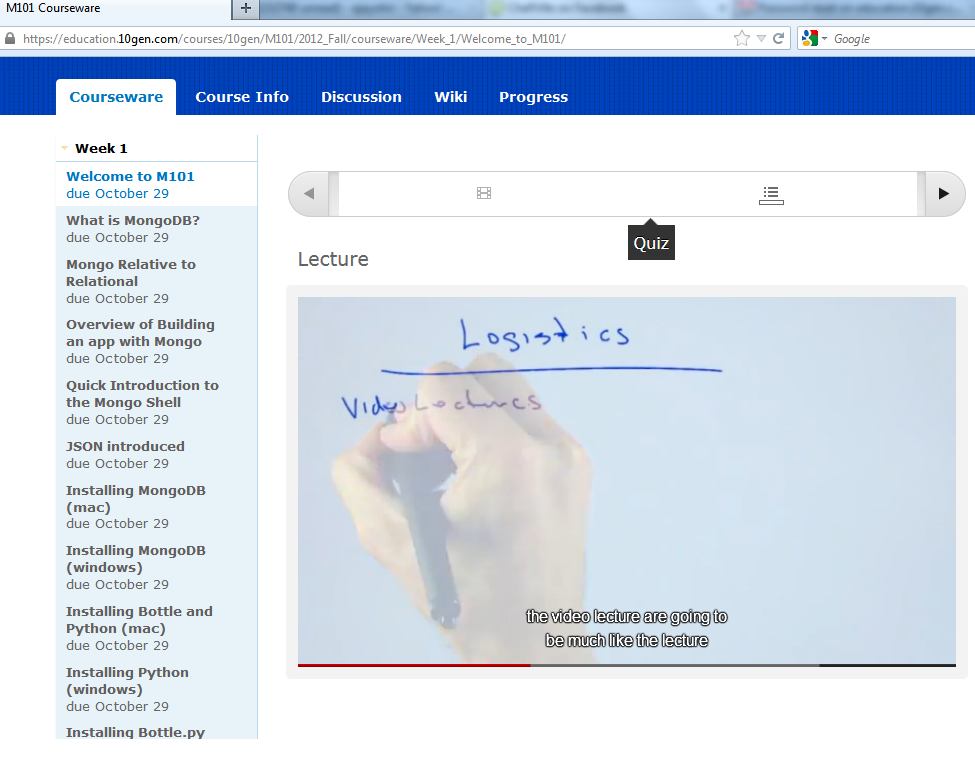Open Installing MongoDB (windows) lesson
Screen dimensions: 975x768
pyautogui.click(x=136, y=559)
